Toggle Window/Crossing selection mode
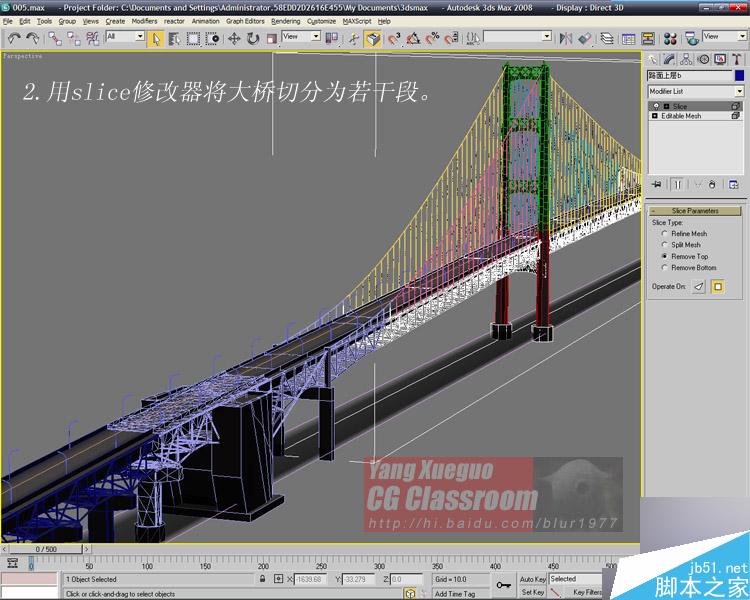750x600 pixels. click(212, 39)
